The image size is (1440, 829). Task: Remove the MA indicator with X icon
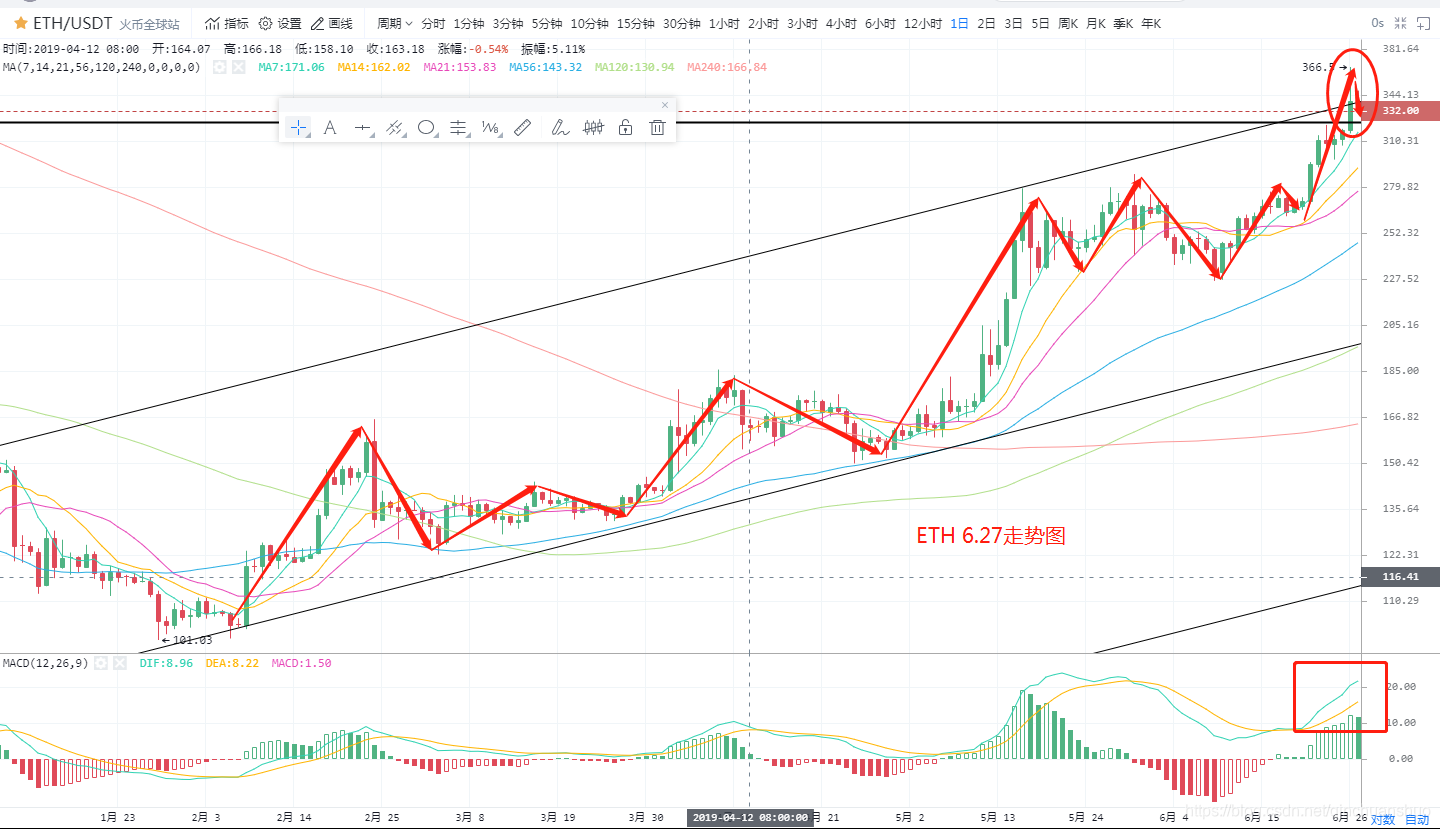tap(238, 67)
